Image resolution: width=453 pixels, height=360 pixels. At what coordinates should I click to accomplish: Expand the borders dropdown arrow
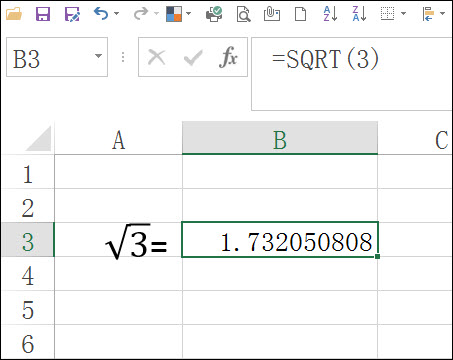pyautogui.click(x=403, y=14)
